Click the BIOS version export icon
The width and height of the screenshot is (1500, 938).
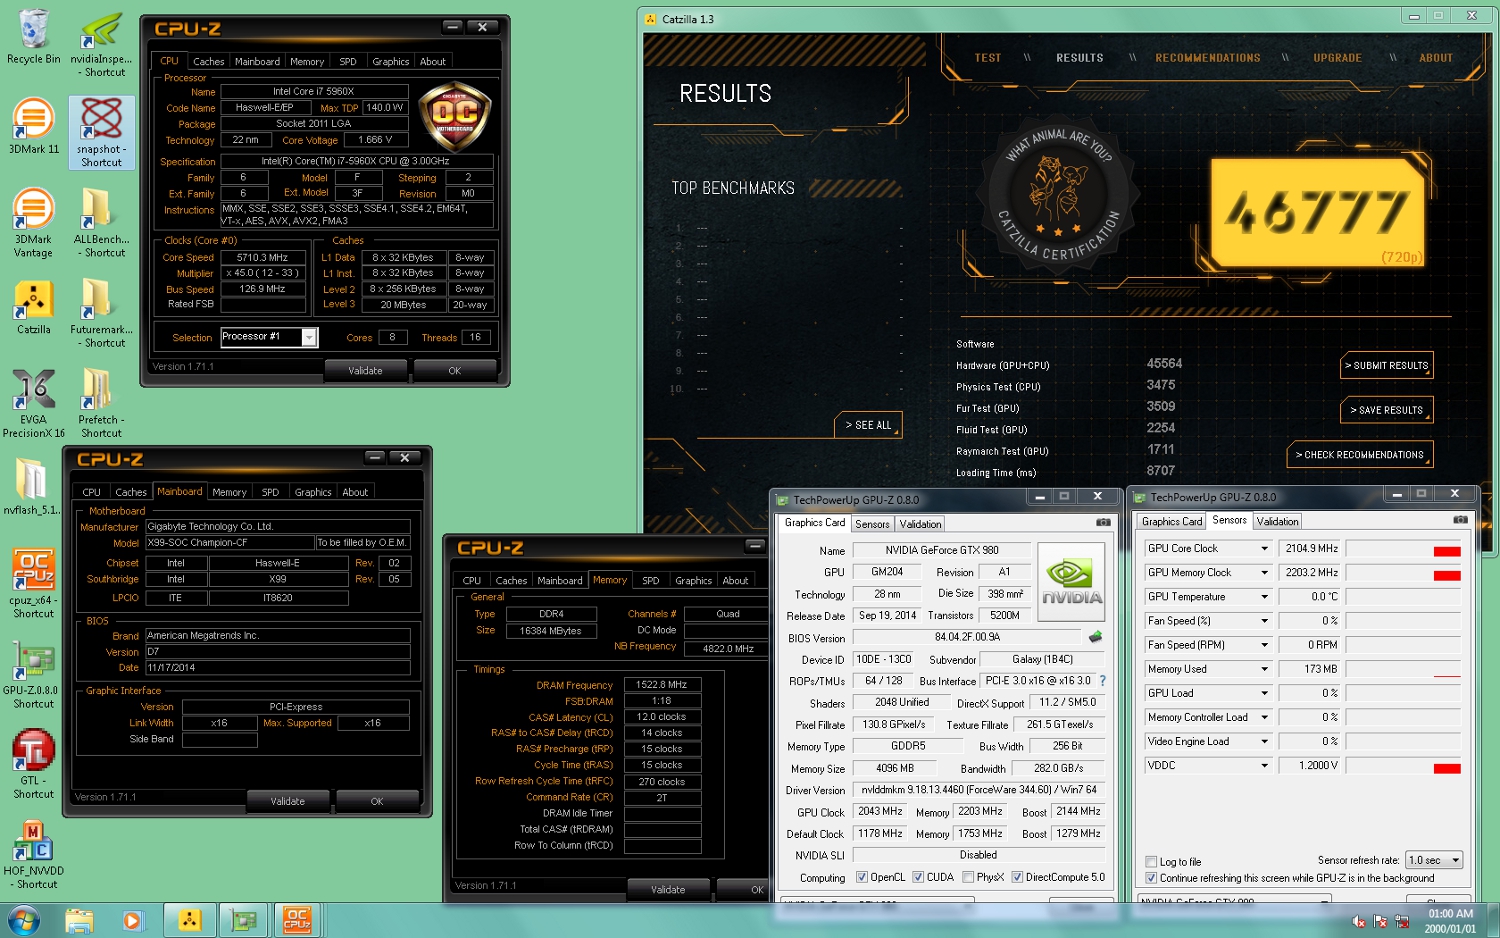[1095, 637]
